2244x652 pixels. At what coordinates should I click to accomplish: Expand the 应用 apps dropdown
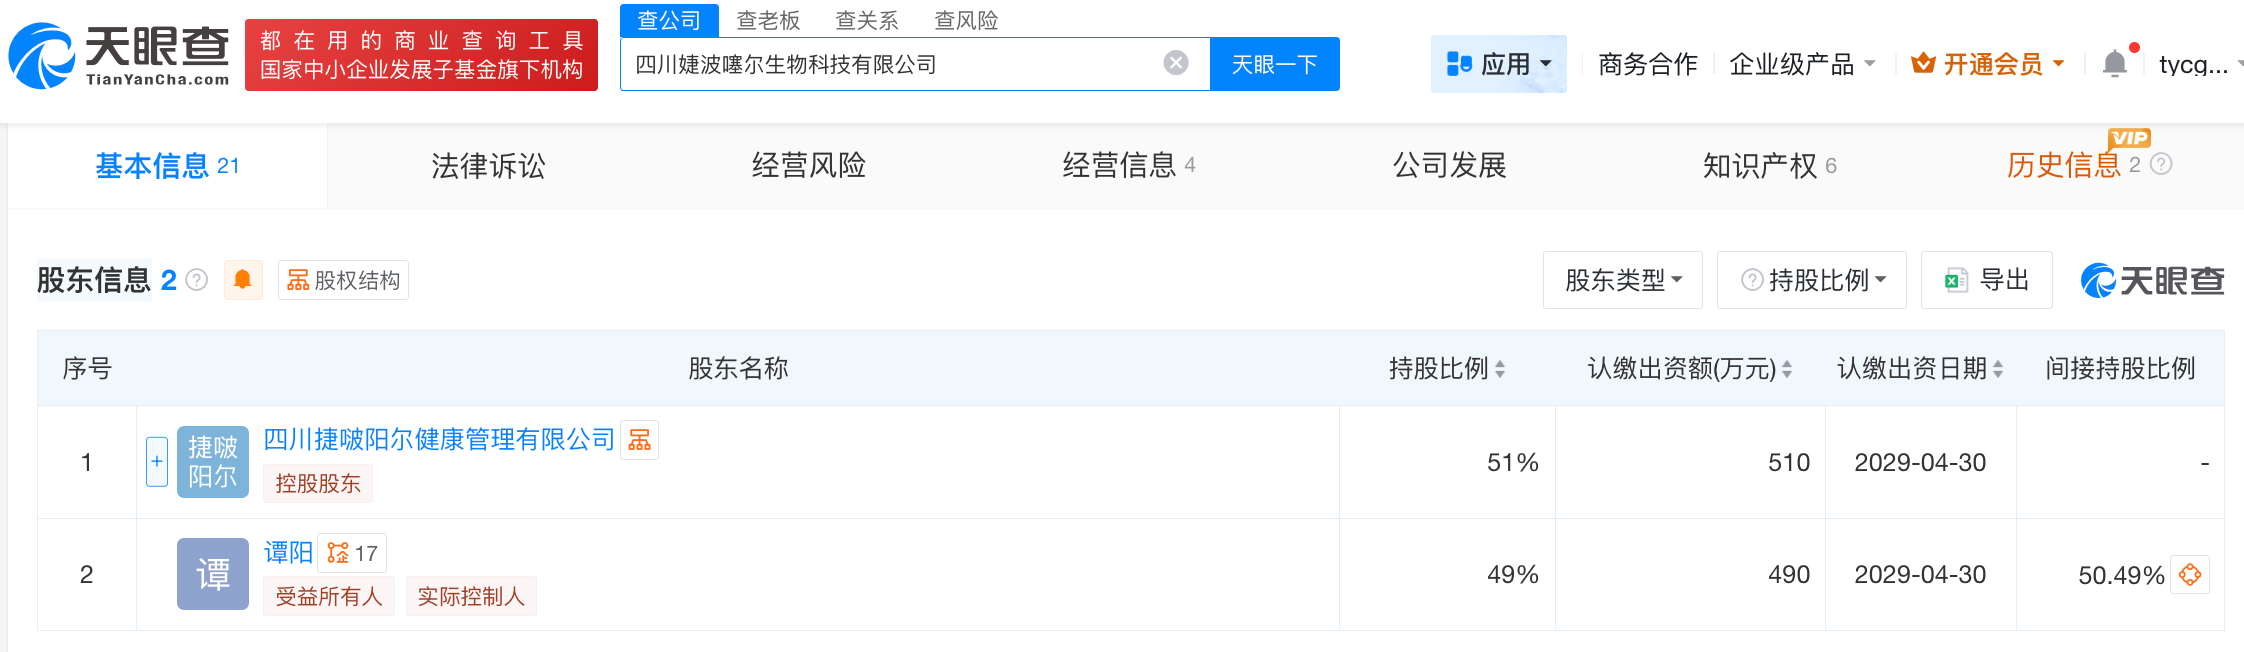pyautogui.click(x=1499, y=64)
